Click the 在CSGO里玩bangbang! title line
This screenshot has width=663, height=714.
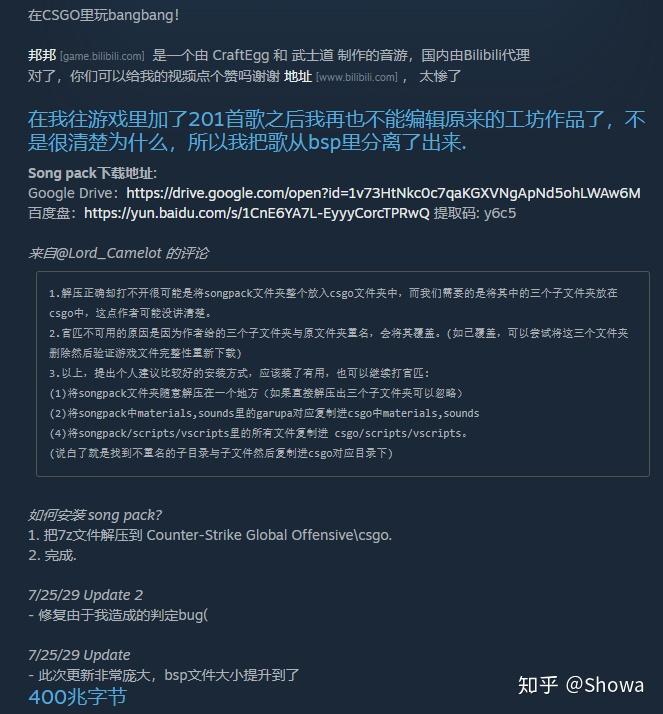[x=103, y=15]
